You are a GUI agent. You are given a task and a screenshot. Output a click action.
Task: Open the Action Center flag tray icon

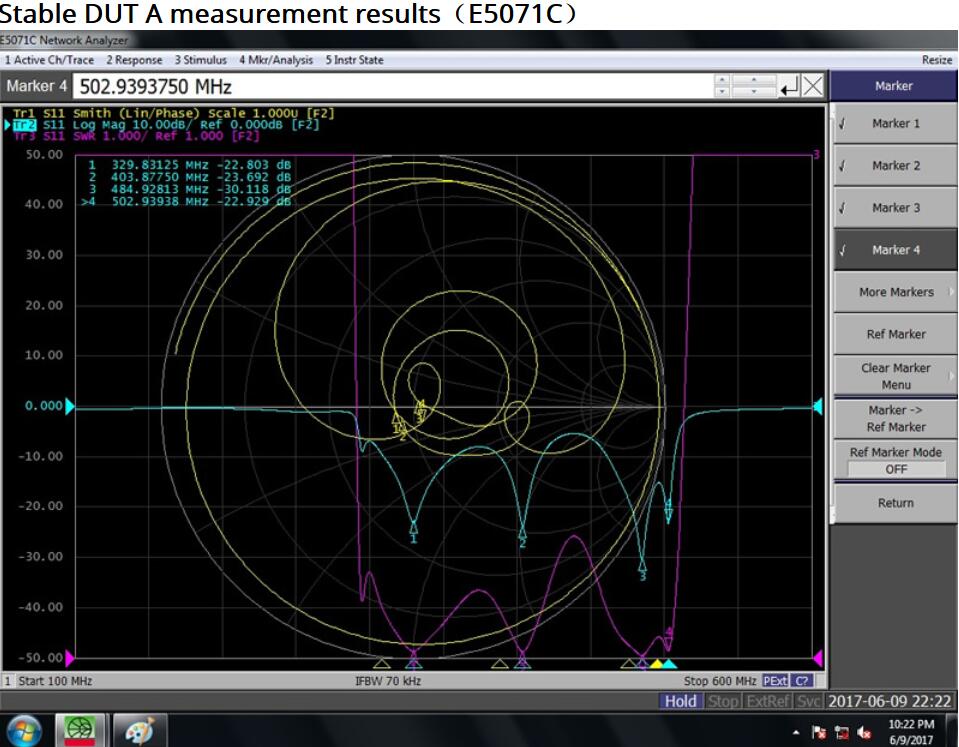pyautogui.click(x=819, y=732)
